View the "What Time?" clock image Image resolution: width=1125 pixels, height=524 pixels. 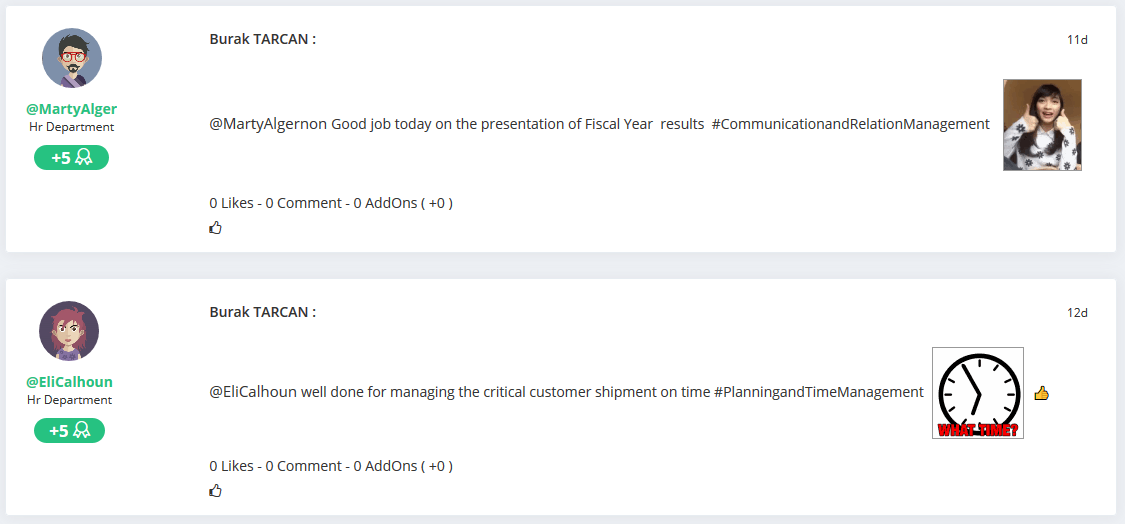pos(977,393)
